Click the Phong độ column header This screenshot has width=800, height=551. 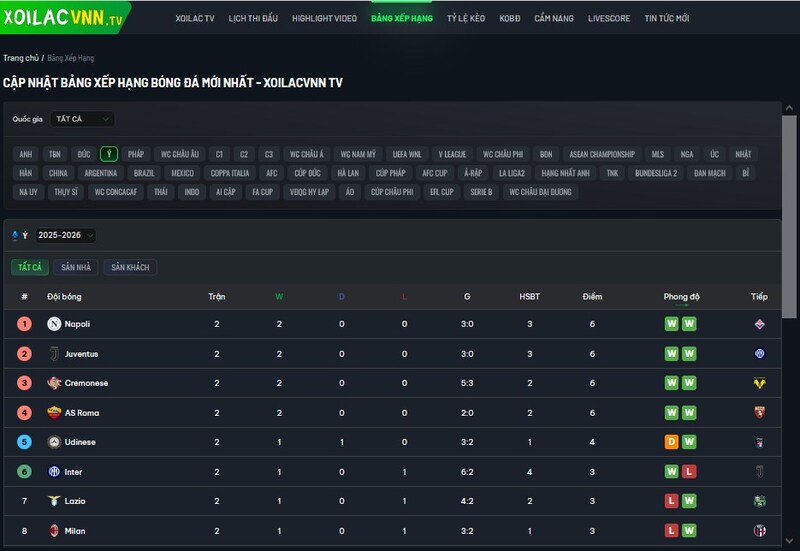coord(681,296)
